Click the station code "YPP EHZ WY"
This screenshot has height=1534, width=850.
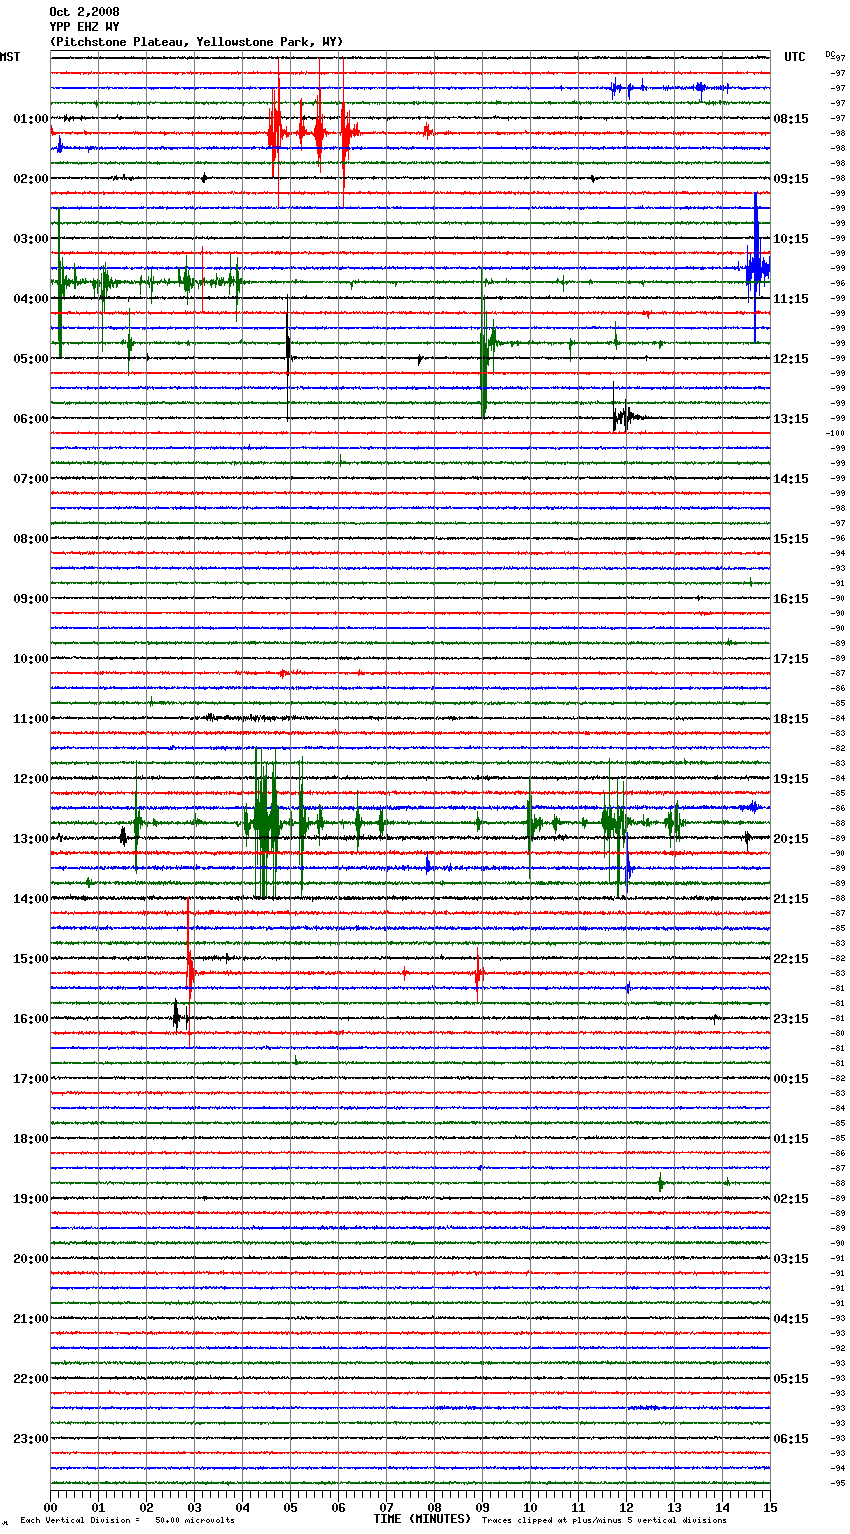click(x=84, y=27)
